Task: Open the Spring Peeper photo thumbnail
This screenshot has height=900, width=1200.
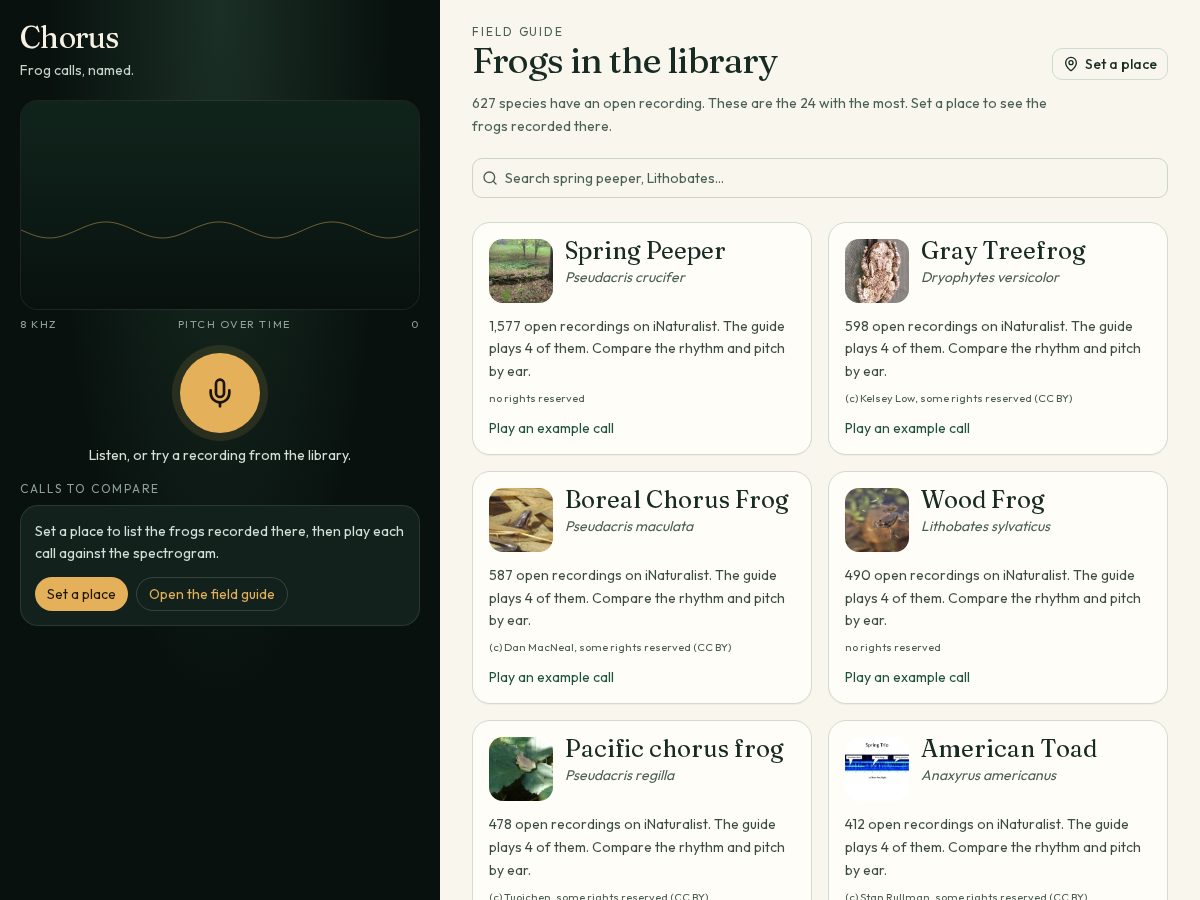Action: tap(521, 271)
